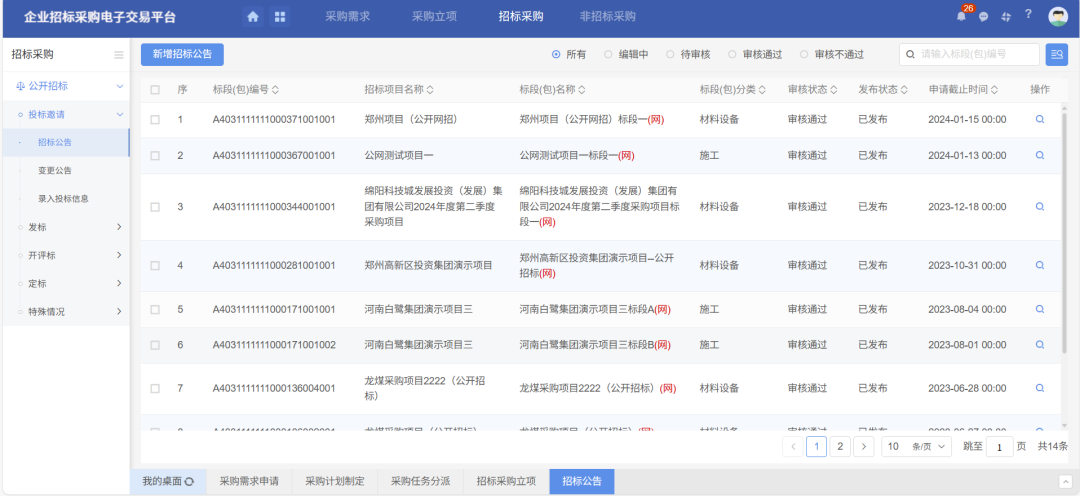Select the 编辑中 radio filter

(x=609, y=55)
